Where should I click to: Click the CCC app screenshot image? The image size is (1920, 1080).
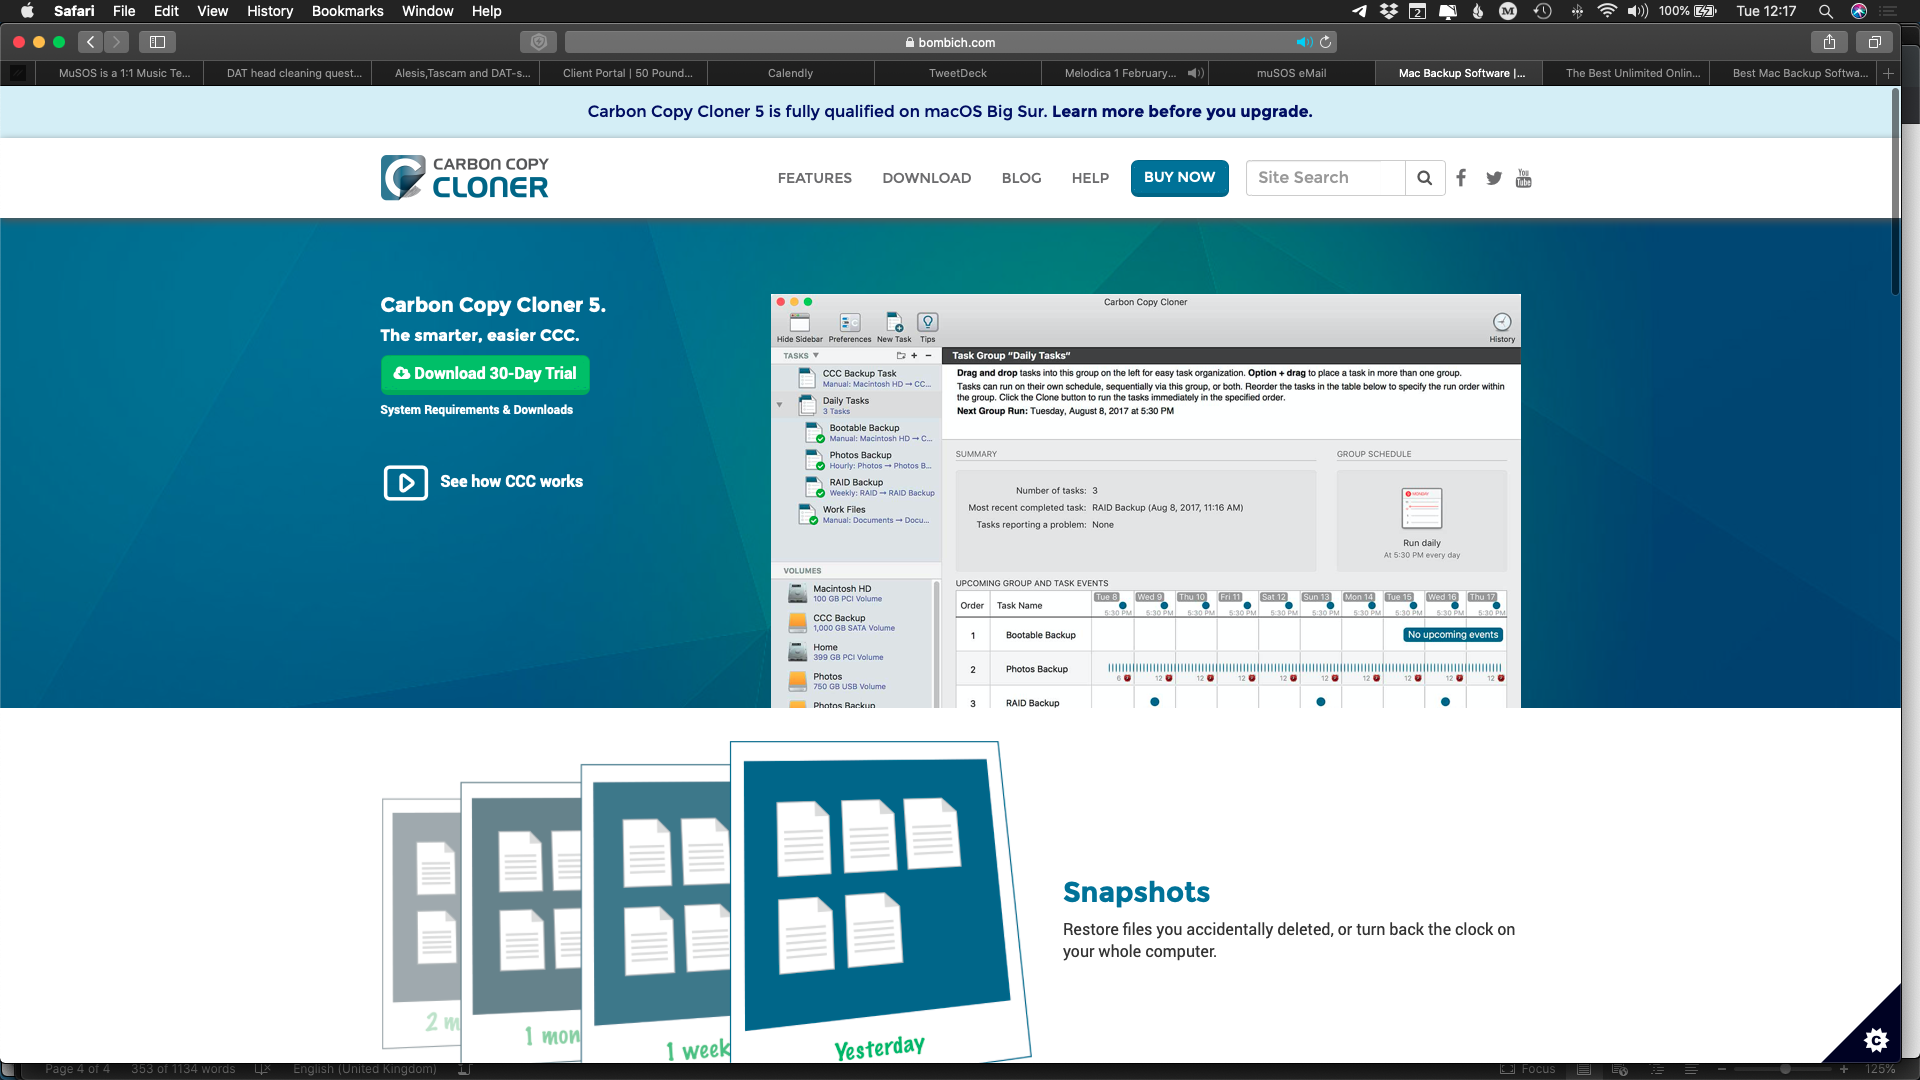pyautogui.click(x=1146, y=501)
